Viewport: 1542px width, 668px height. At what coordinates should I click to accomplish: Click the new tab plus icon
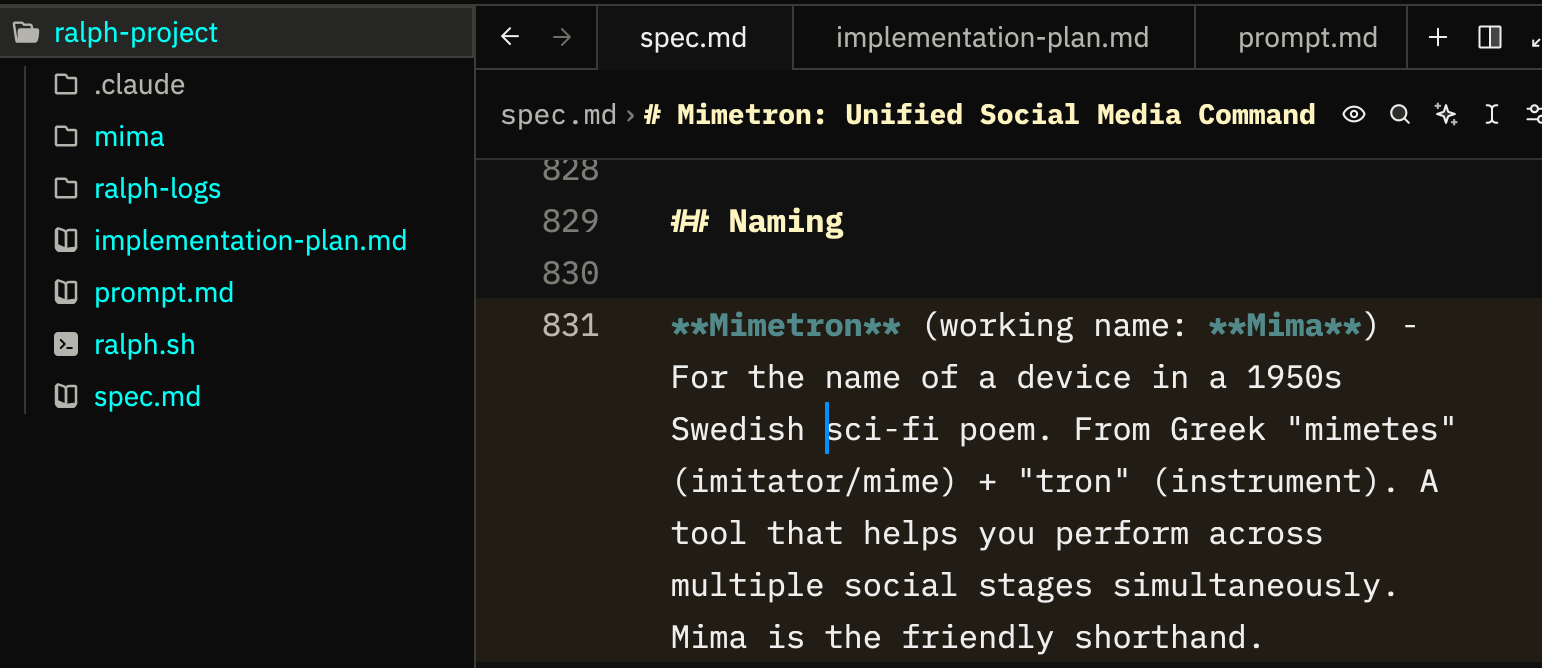(1437, 38)
